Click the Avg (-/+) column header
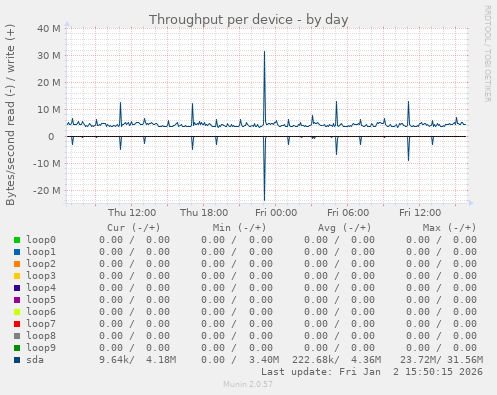Screen dimensions: 497x395 (344, 228)
